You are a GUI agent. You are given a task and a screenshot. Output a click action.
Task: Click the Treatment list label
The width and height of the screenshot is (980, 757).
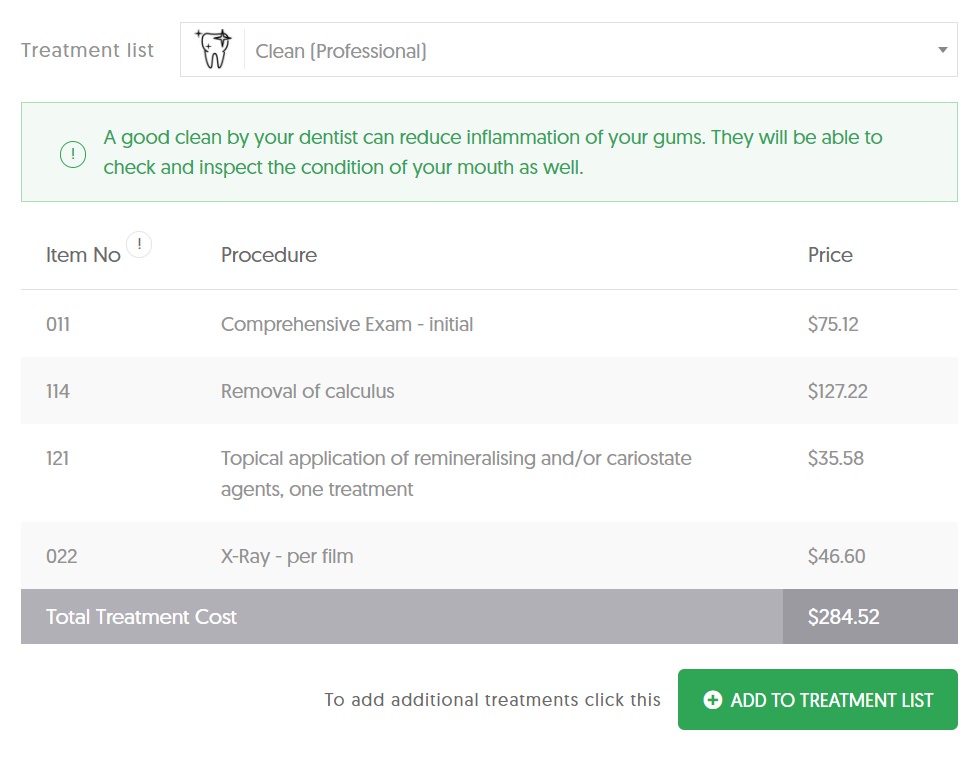88,50
